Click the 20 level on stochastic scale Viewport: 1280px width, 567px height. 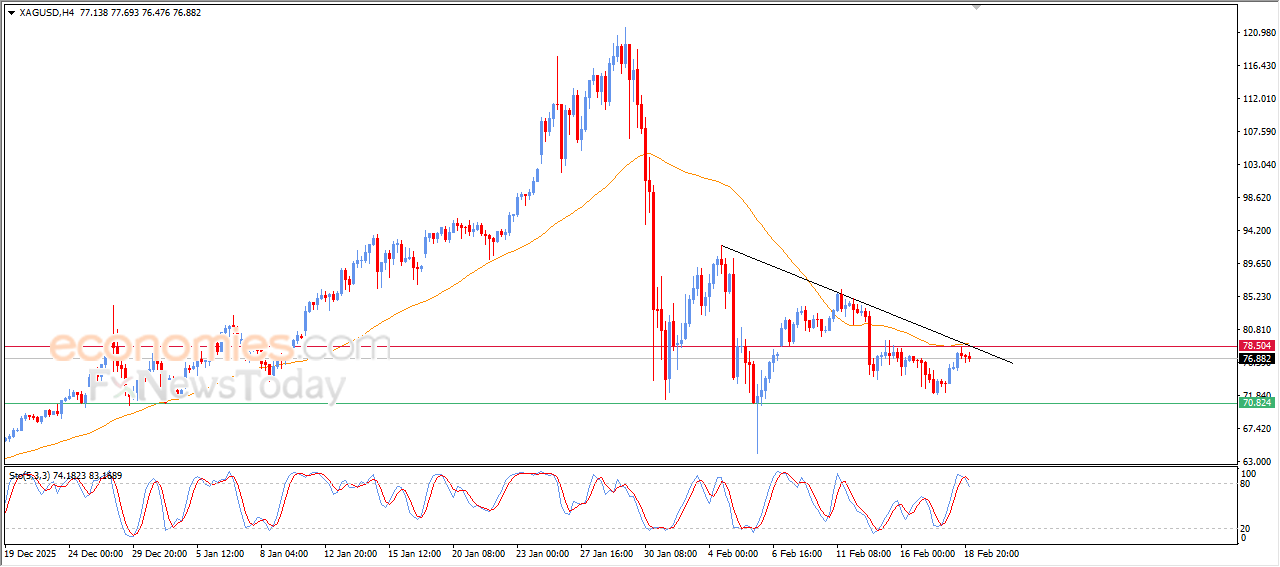(x=1246, y=527)
